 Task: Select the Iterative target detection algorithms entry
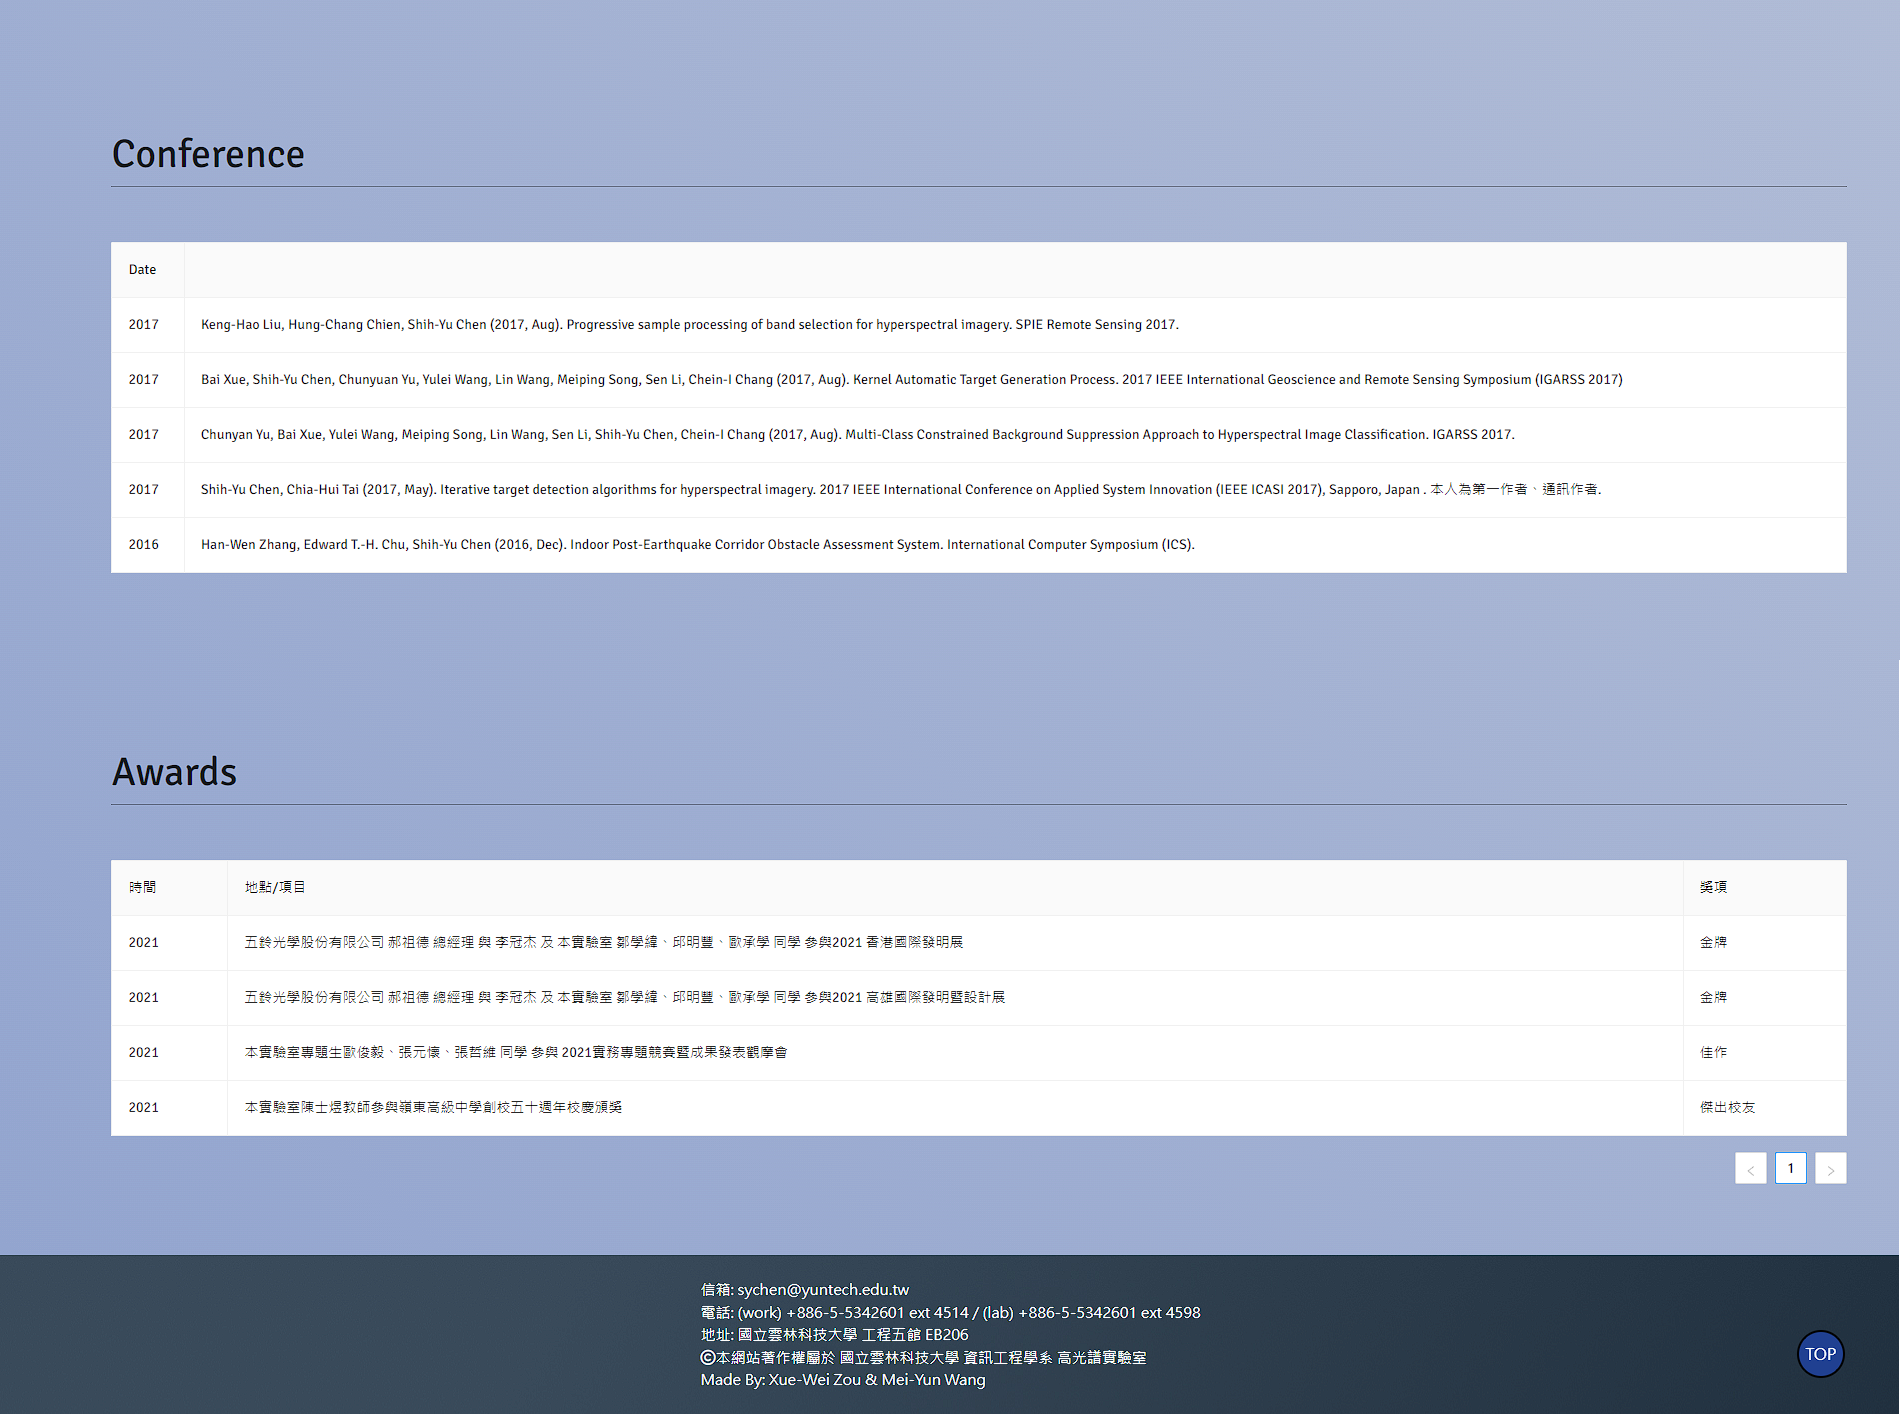pyautogui.click(x=901, y=490)
